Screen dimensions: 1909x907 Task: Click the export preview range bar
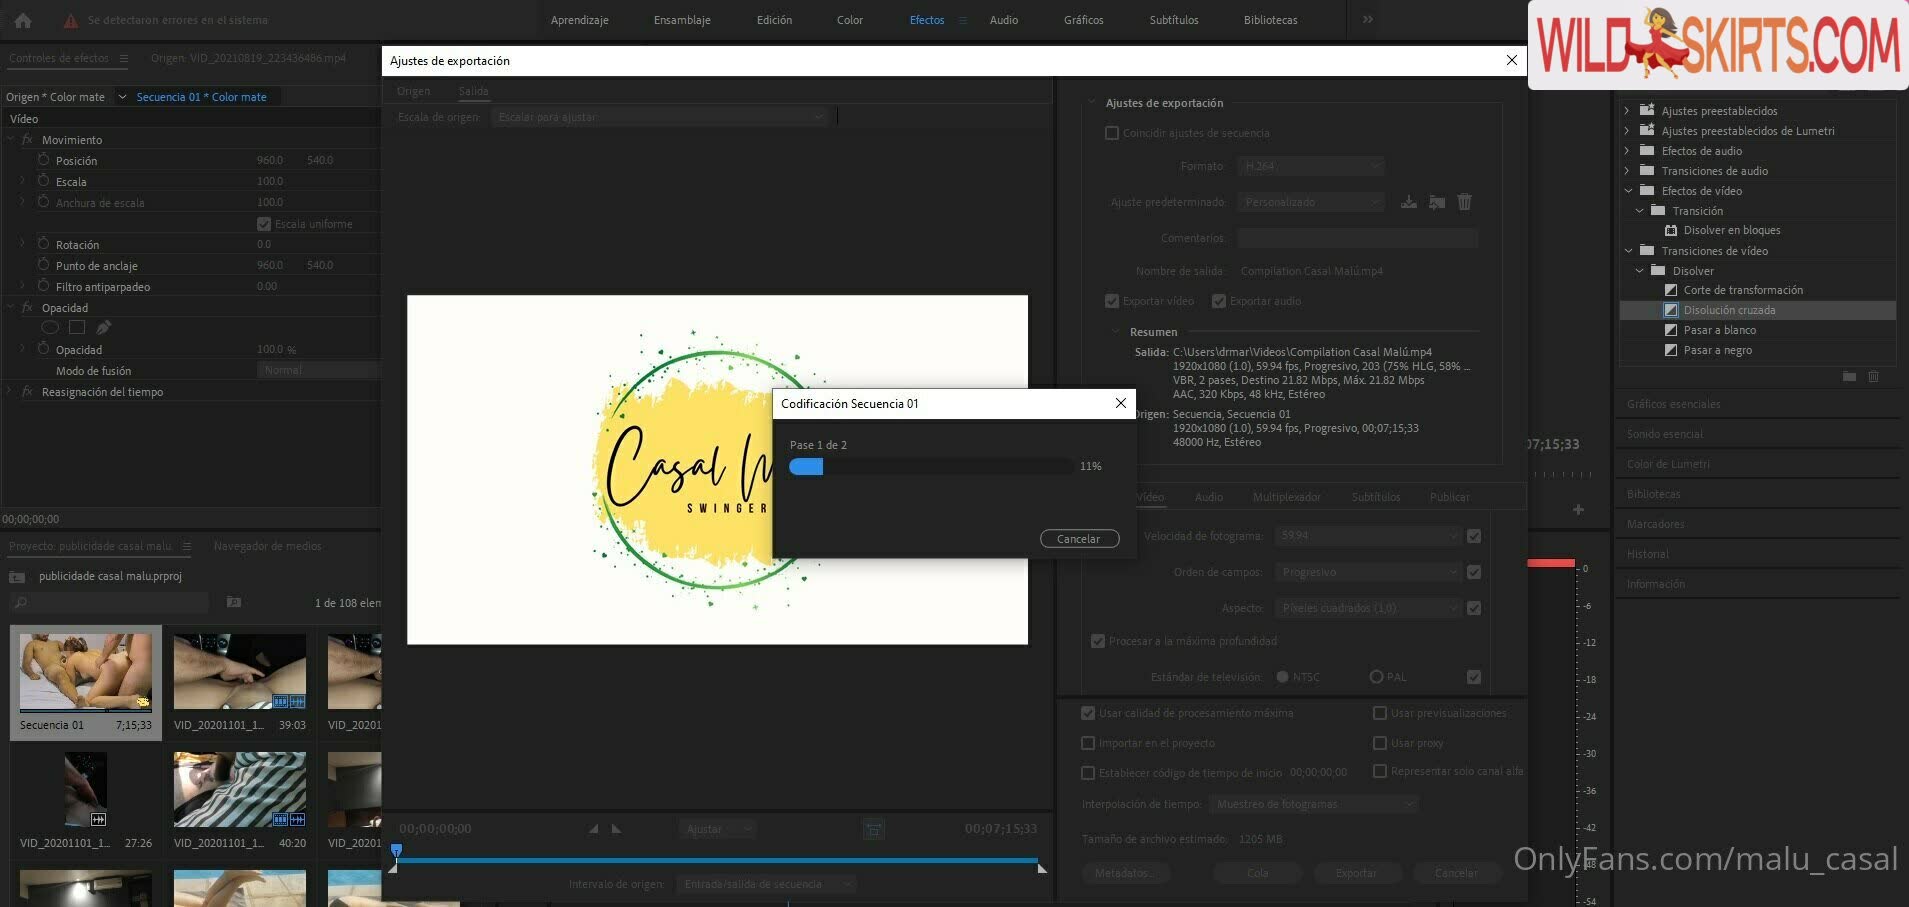(x=717, y=859)
